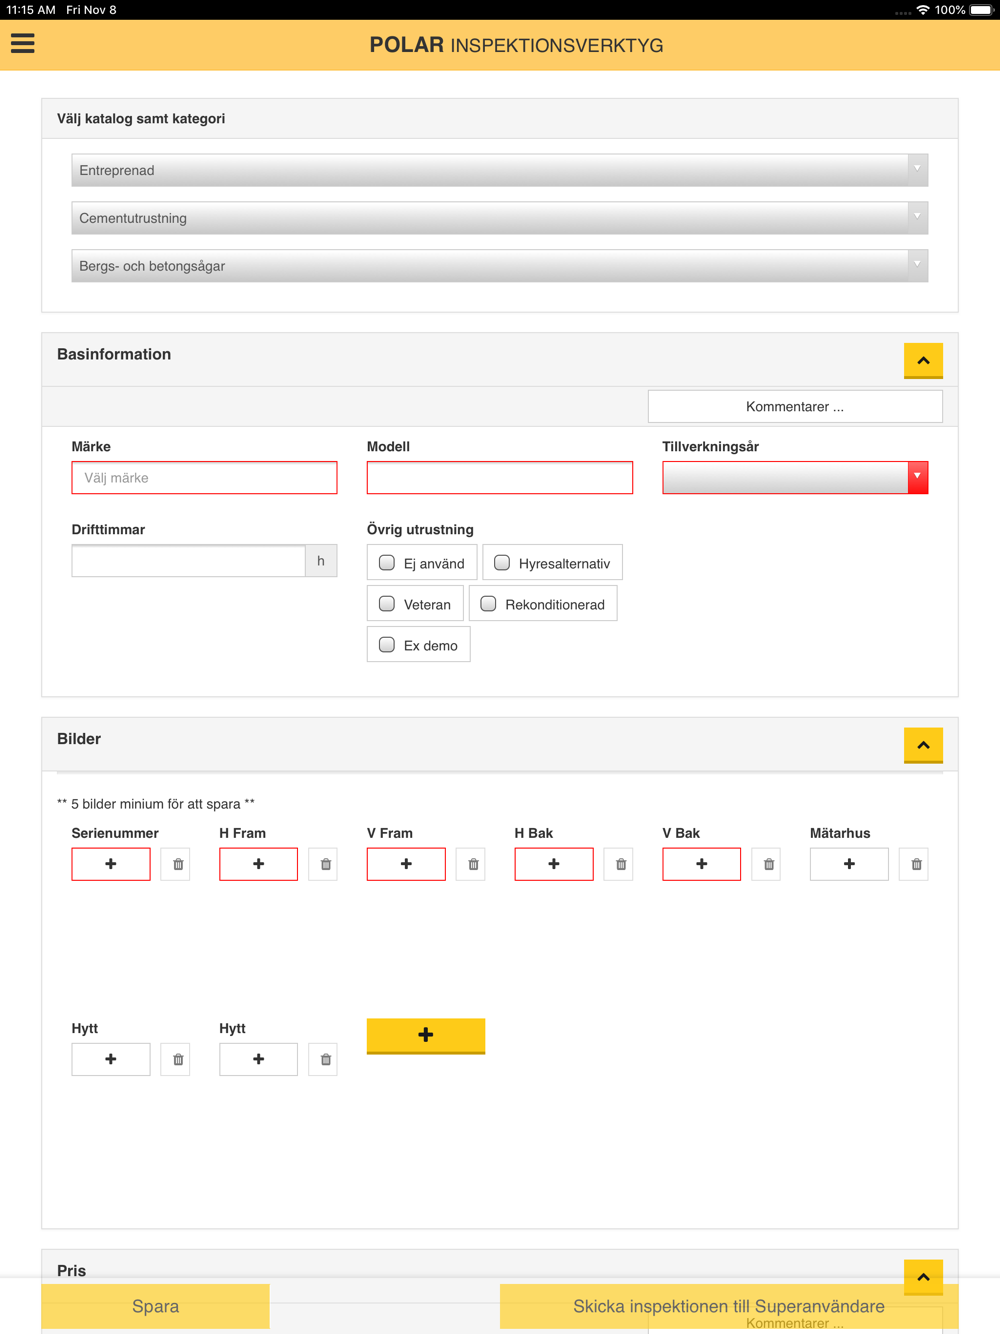
Task: Tap the '5 bilder minium för att spara' note
Action: coord(156,804)
